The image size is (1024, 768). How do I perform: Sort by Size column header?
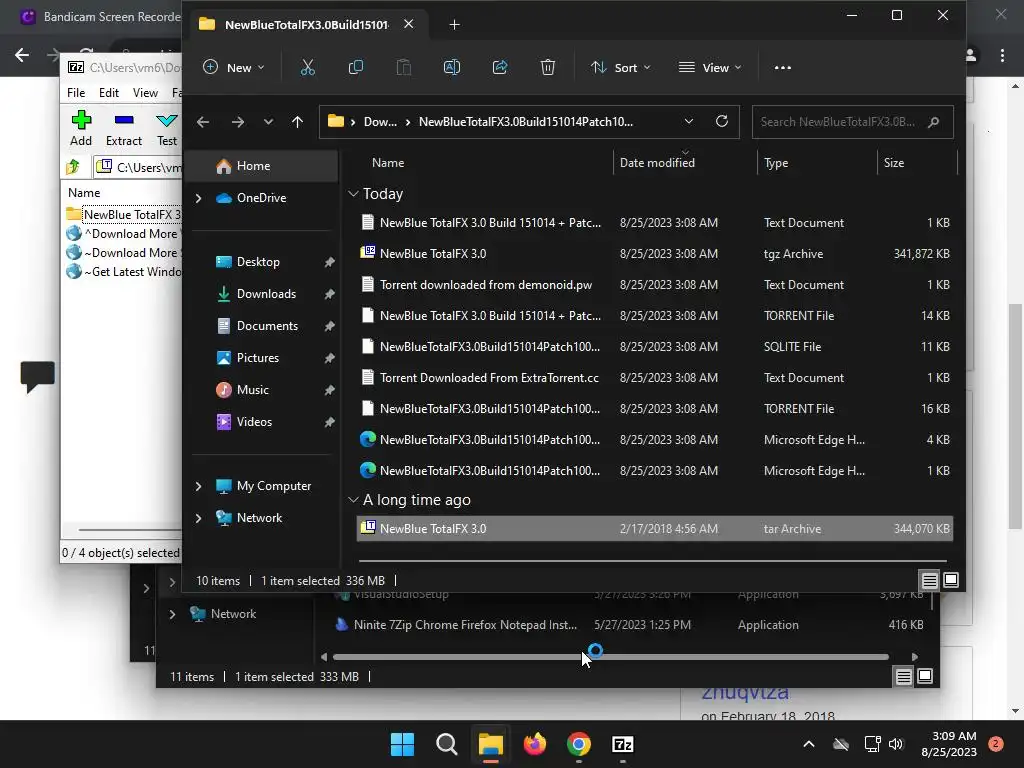tap(917, 163)
